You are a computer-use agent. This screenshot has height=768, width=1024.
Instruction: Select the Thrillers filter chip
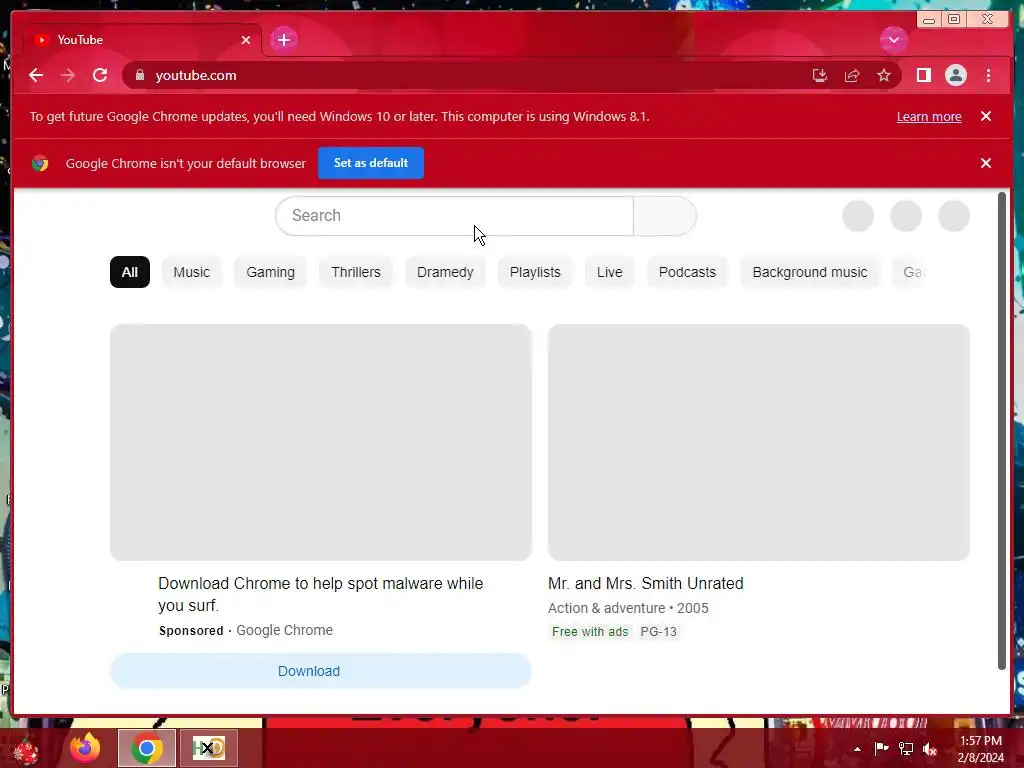[355, 272]
